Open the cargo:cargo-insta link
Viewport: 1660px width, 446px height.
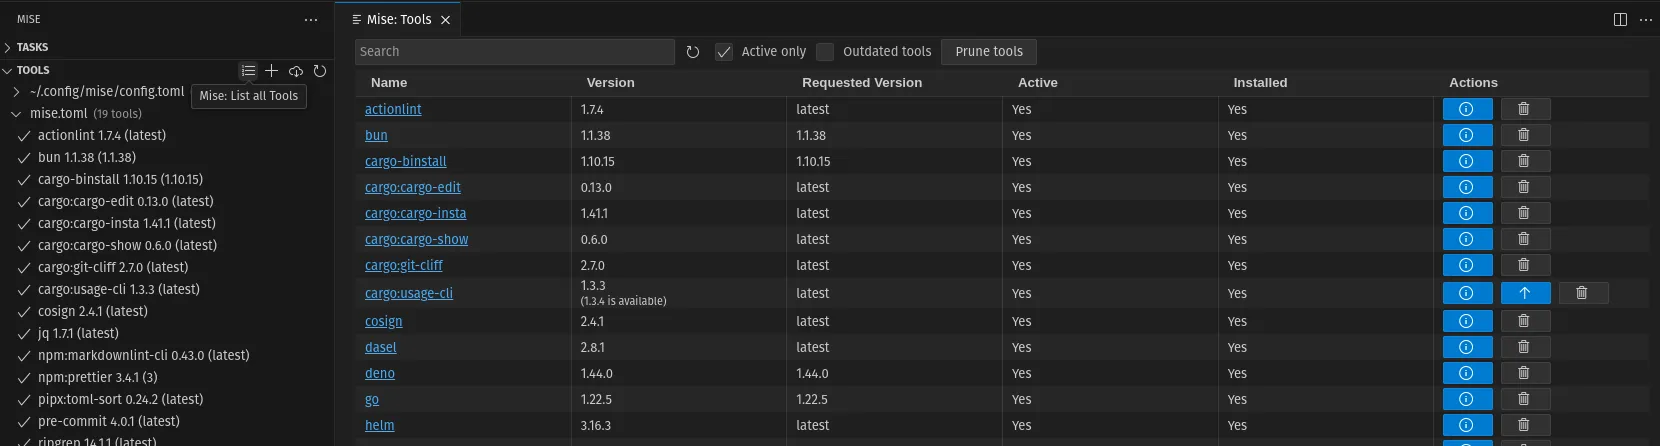pos(416,213)
